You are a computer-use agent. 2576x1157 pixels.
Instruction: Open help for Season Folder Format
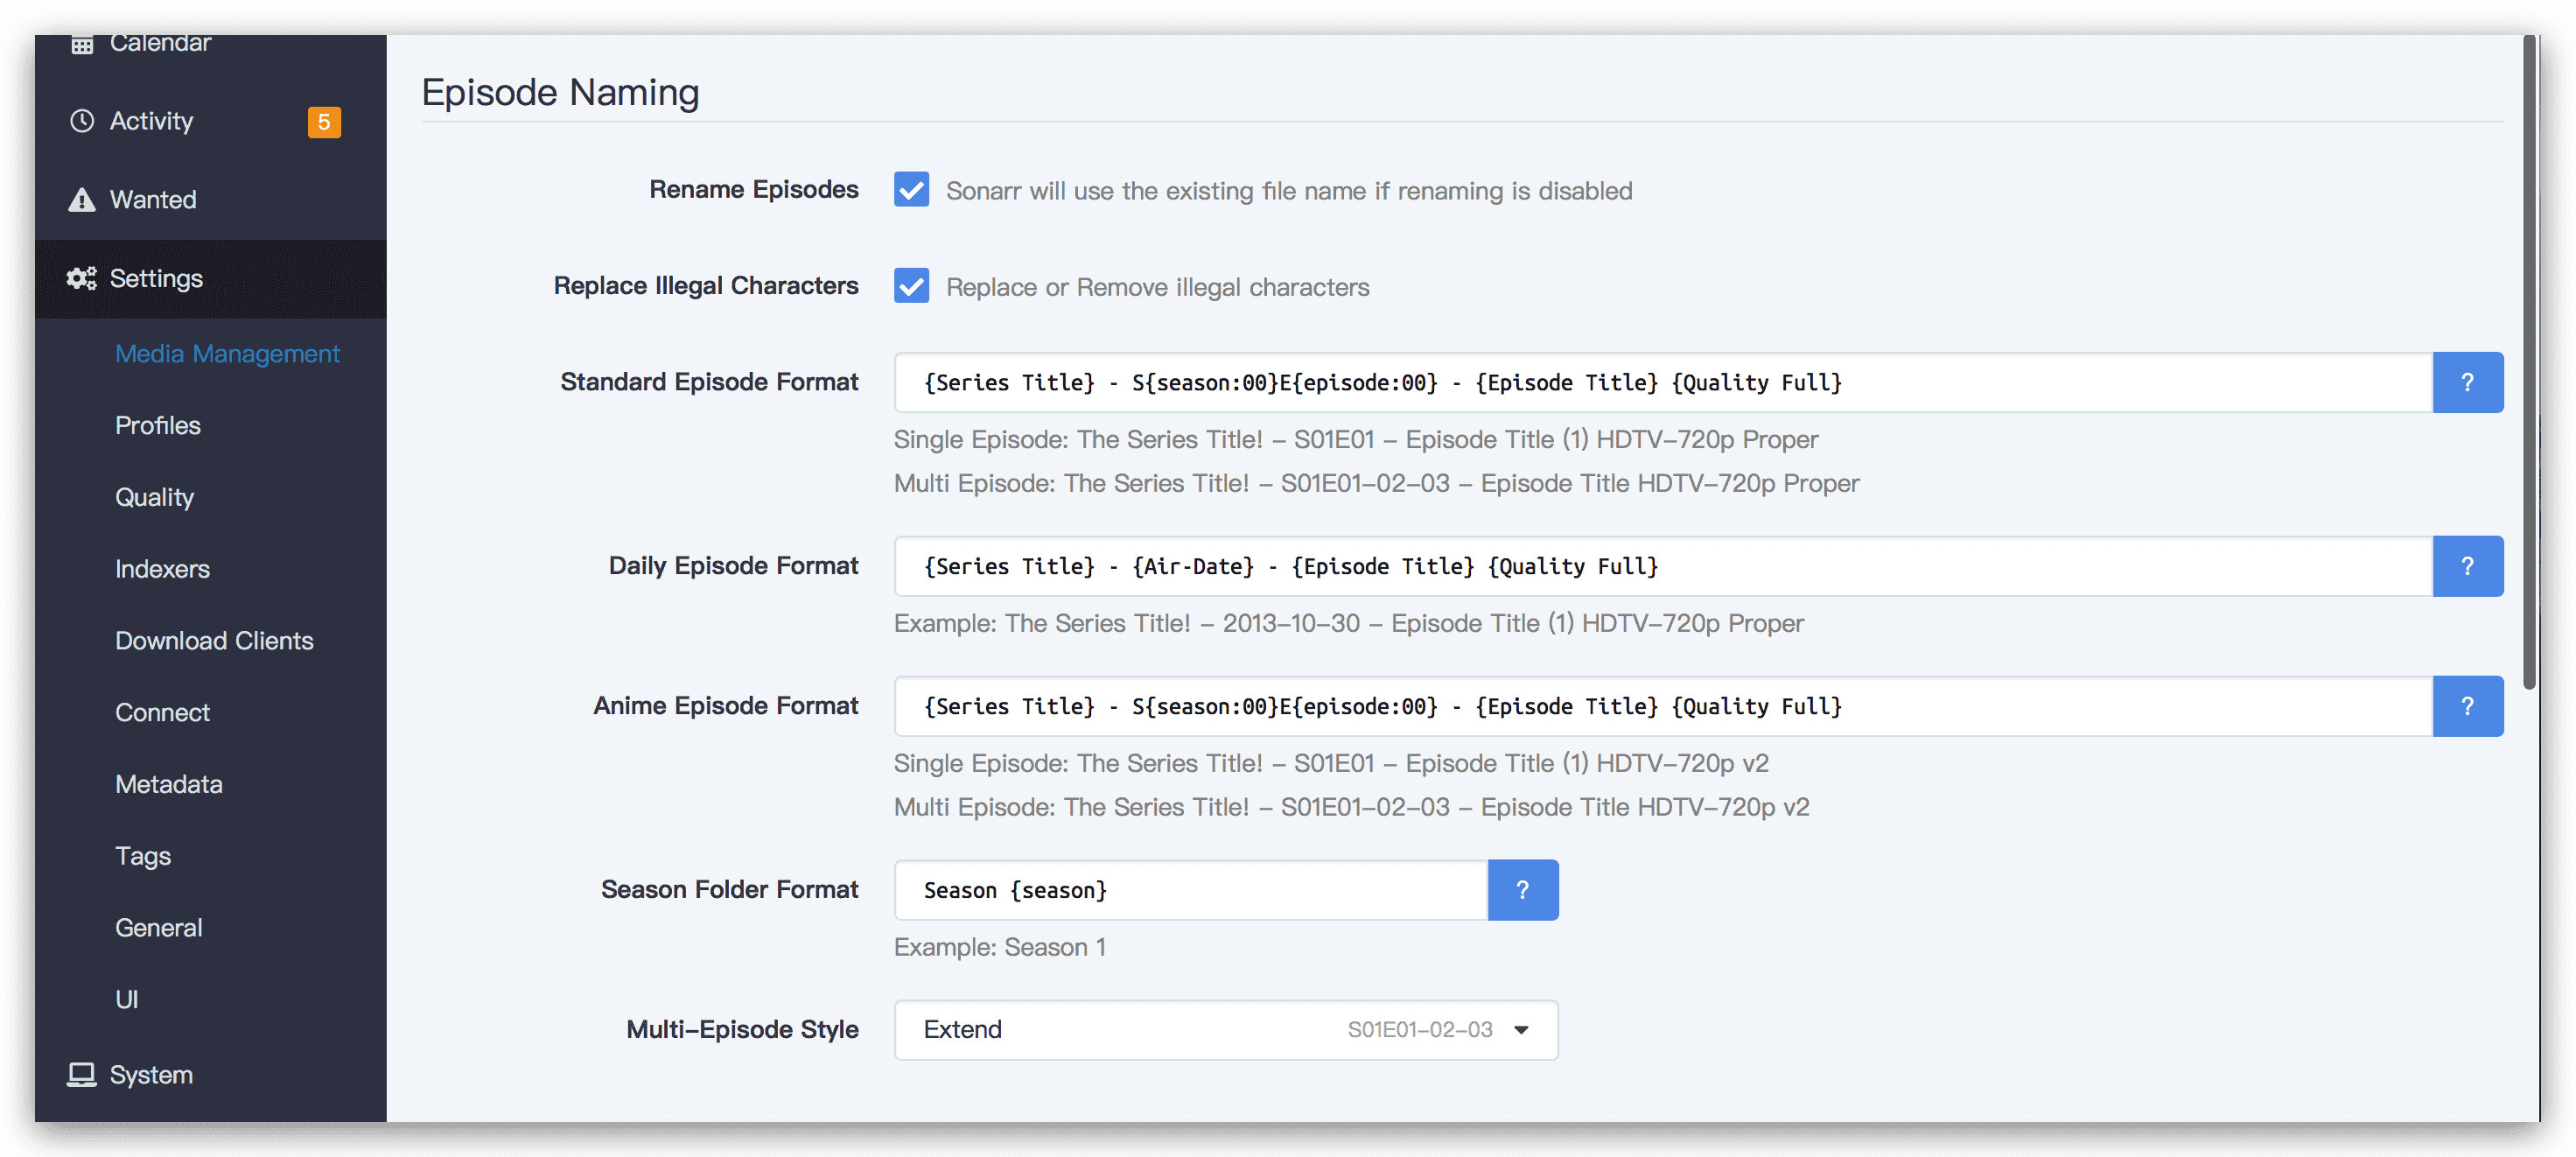(x=1522, y=890)
